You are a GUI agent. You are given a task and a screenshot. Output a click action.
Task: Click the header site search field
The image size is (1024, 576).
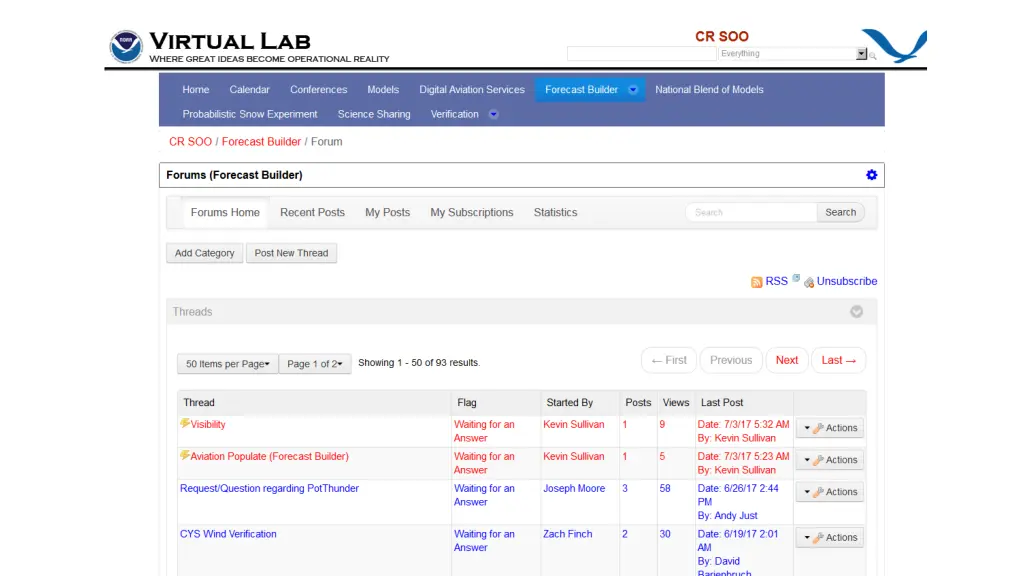pyautogui.click(x=641, y=54)
